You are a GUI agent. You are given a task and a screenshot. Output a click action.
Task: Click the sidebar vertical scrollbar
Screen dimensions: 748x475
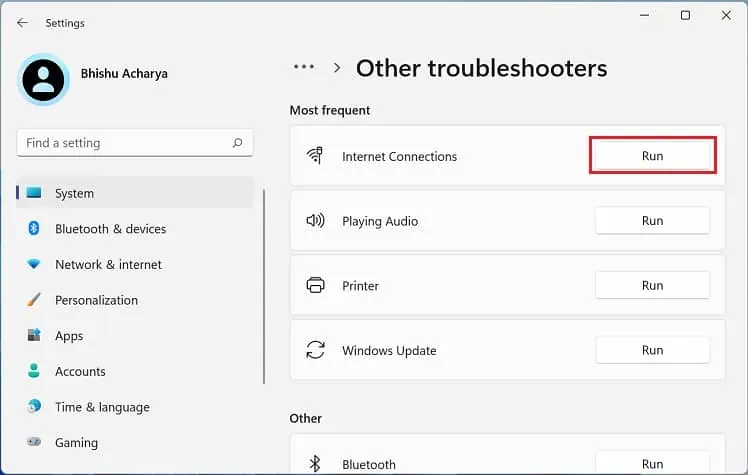265,285
